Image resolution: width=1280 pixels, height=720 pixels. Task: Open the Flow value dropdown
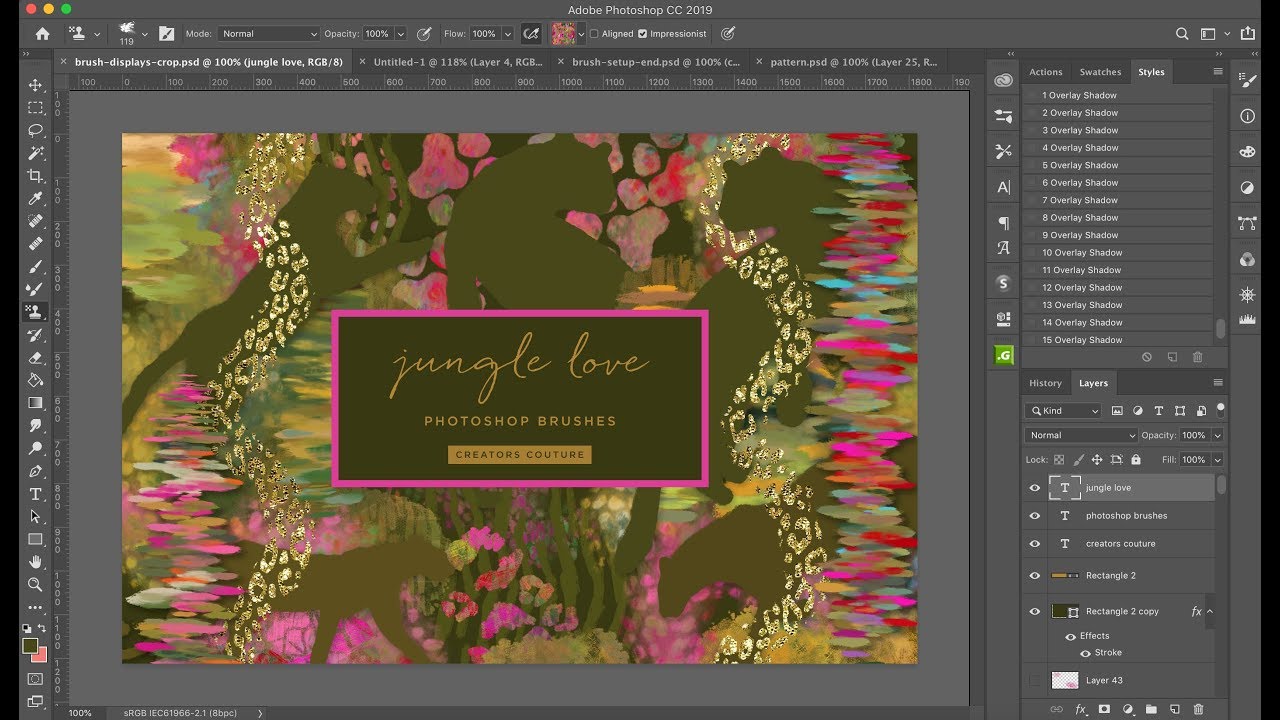coord(508,33)
